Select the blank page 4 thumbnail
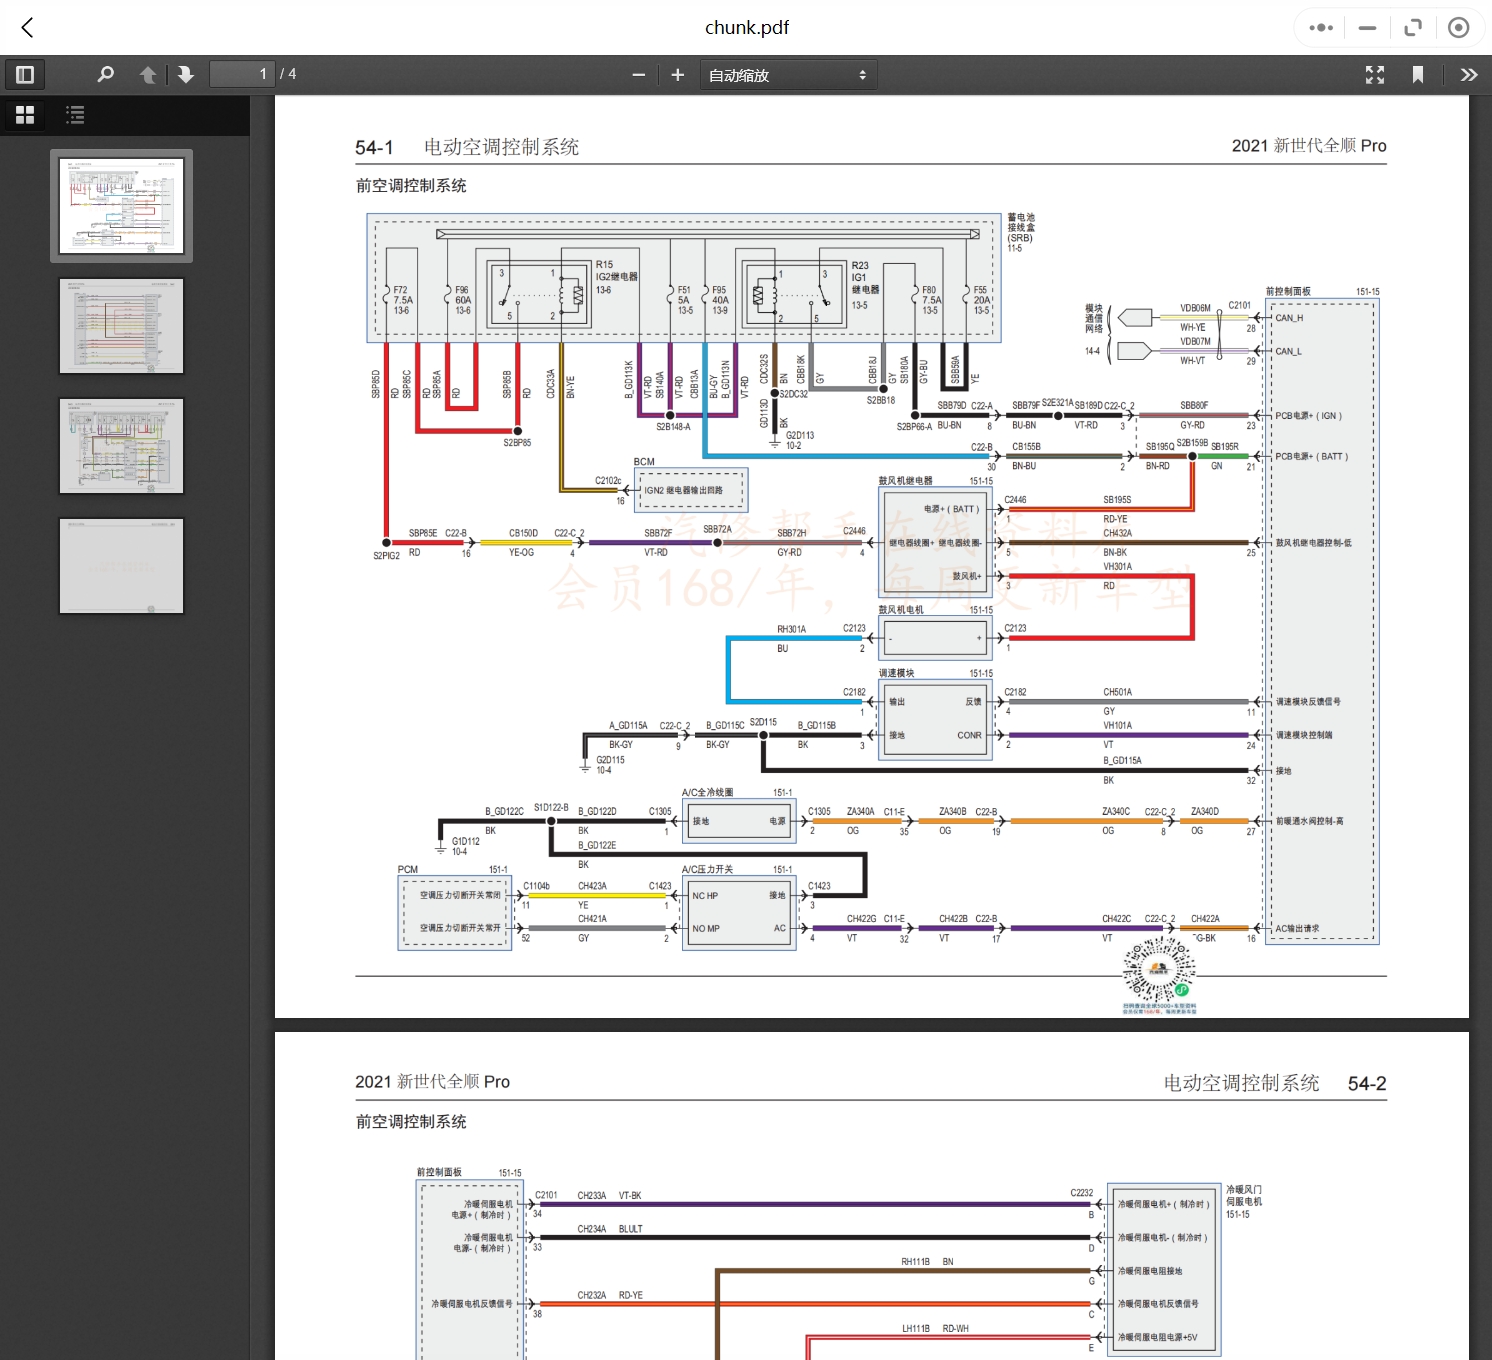The height and width of the screenshot is (1360, 1492). tap(122, 566)
